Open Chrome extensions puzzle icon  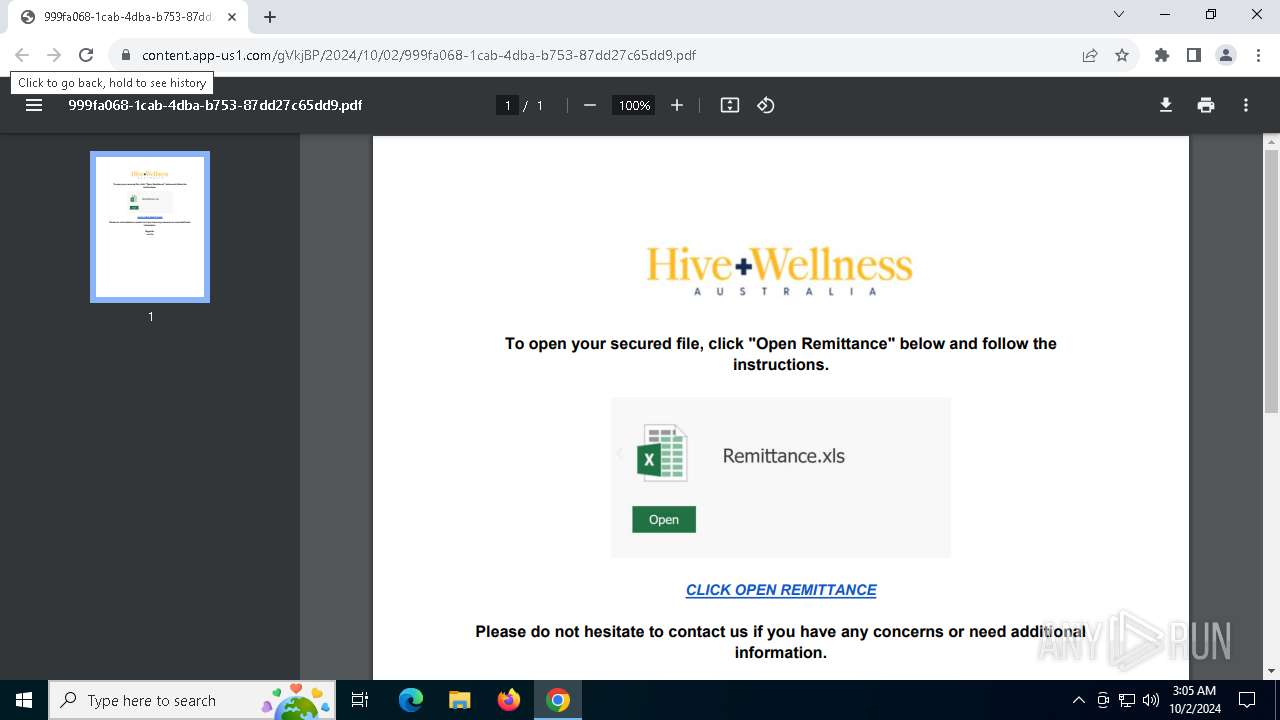pyautogui.click(x=1162, y=55)
